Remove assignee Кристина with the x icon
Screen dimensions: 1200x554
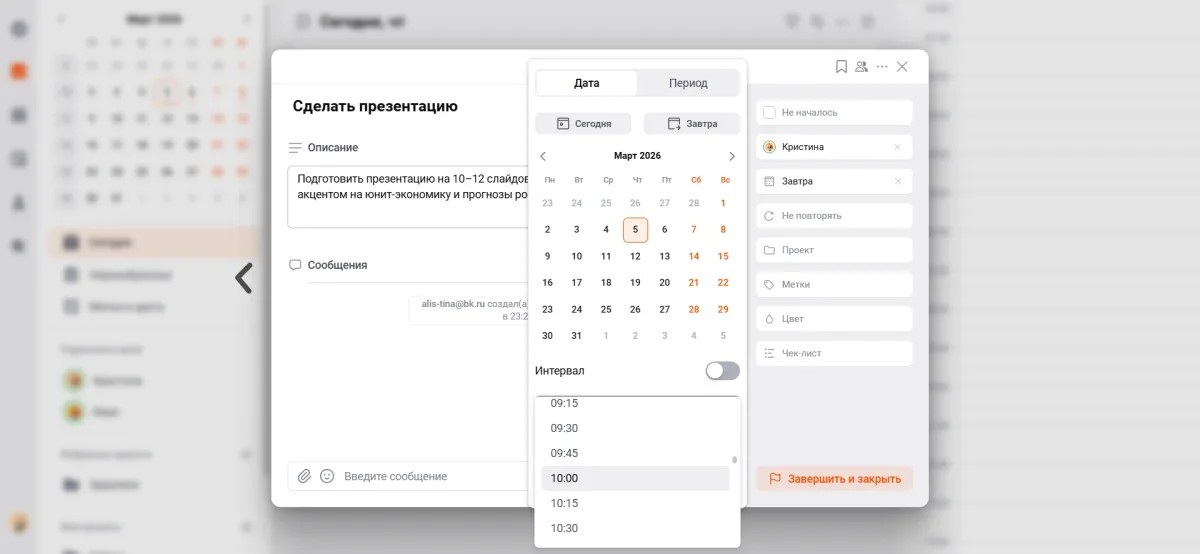tap(897, 147)
